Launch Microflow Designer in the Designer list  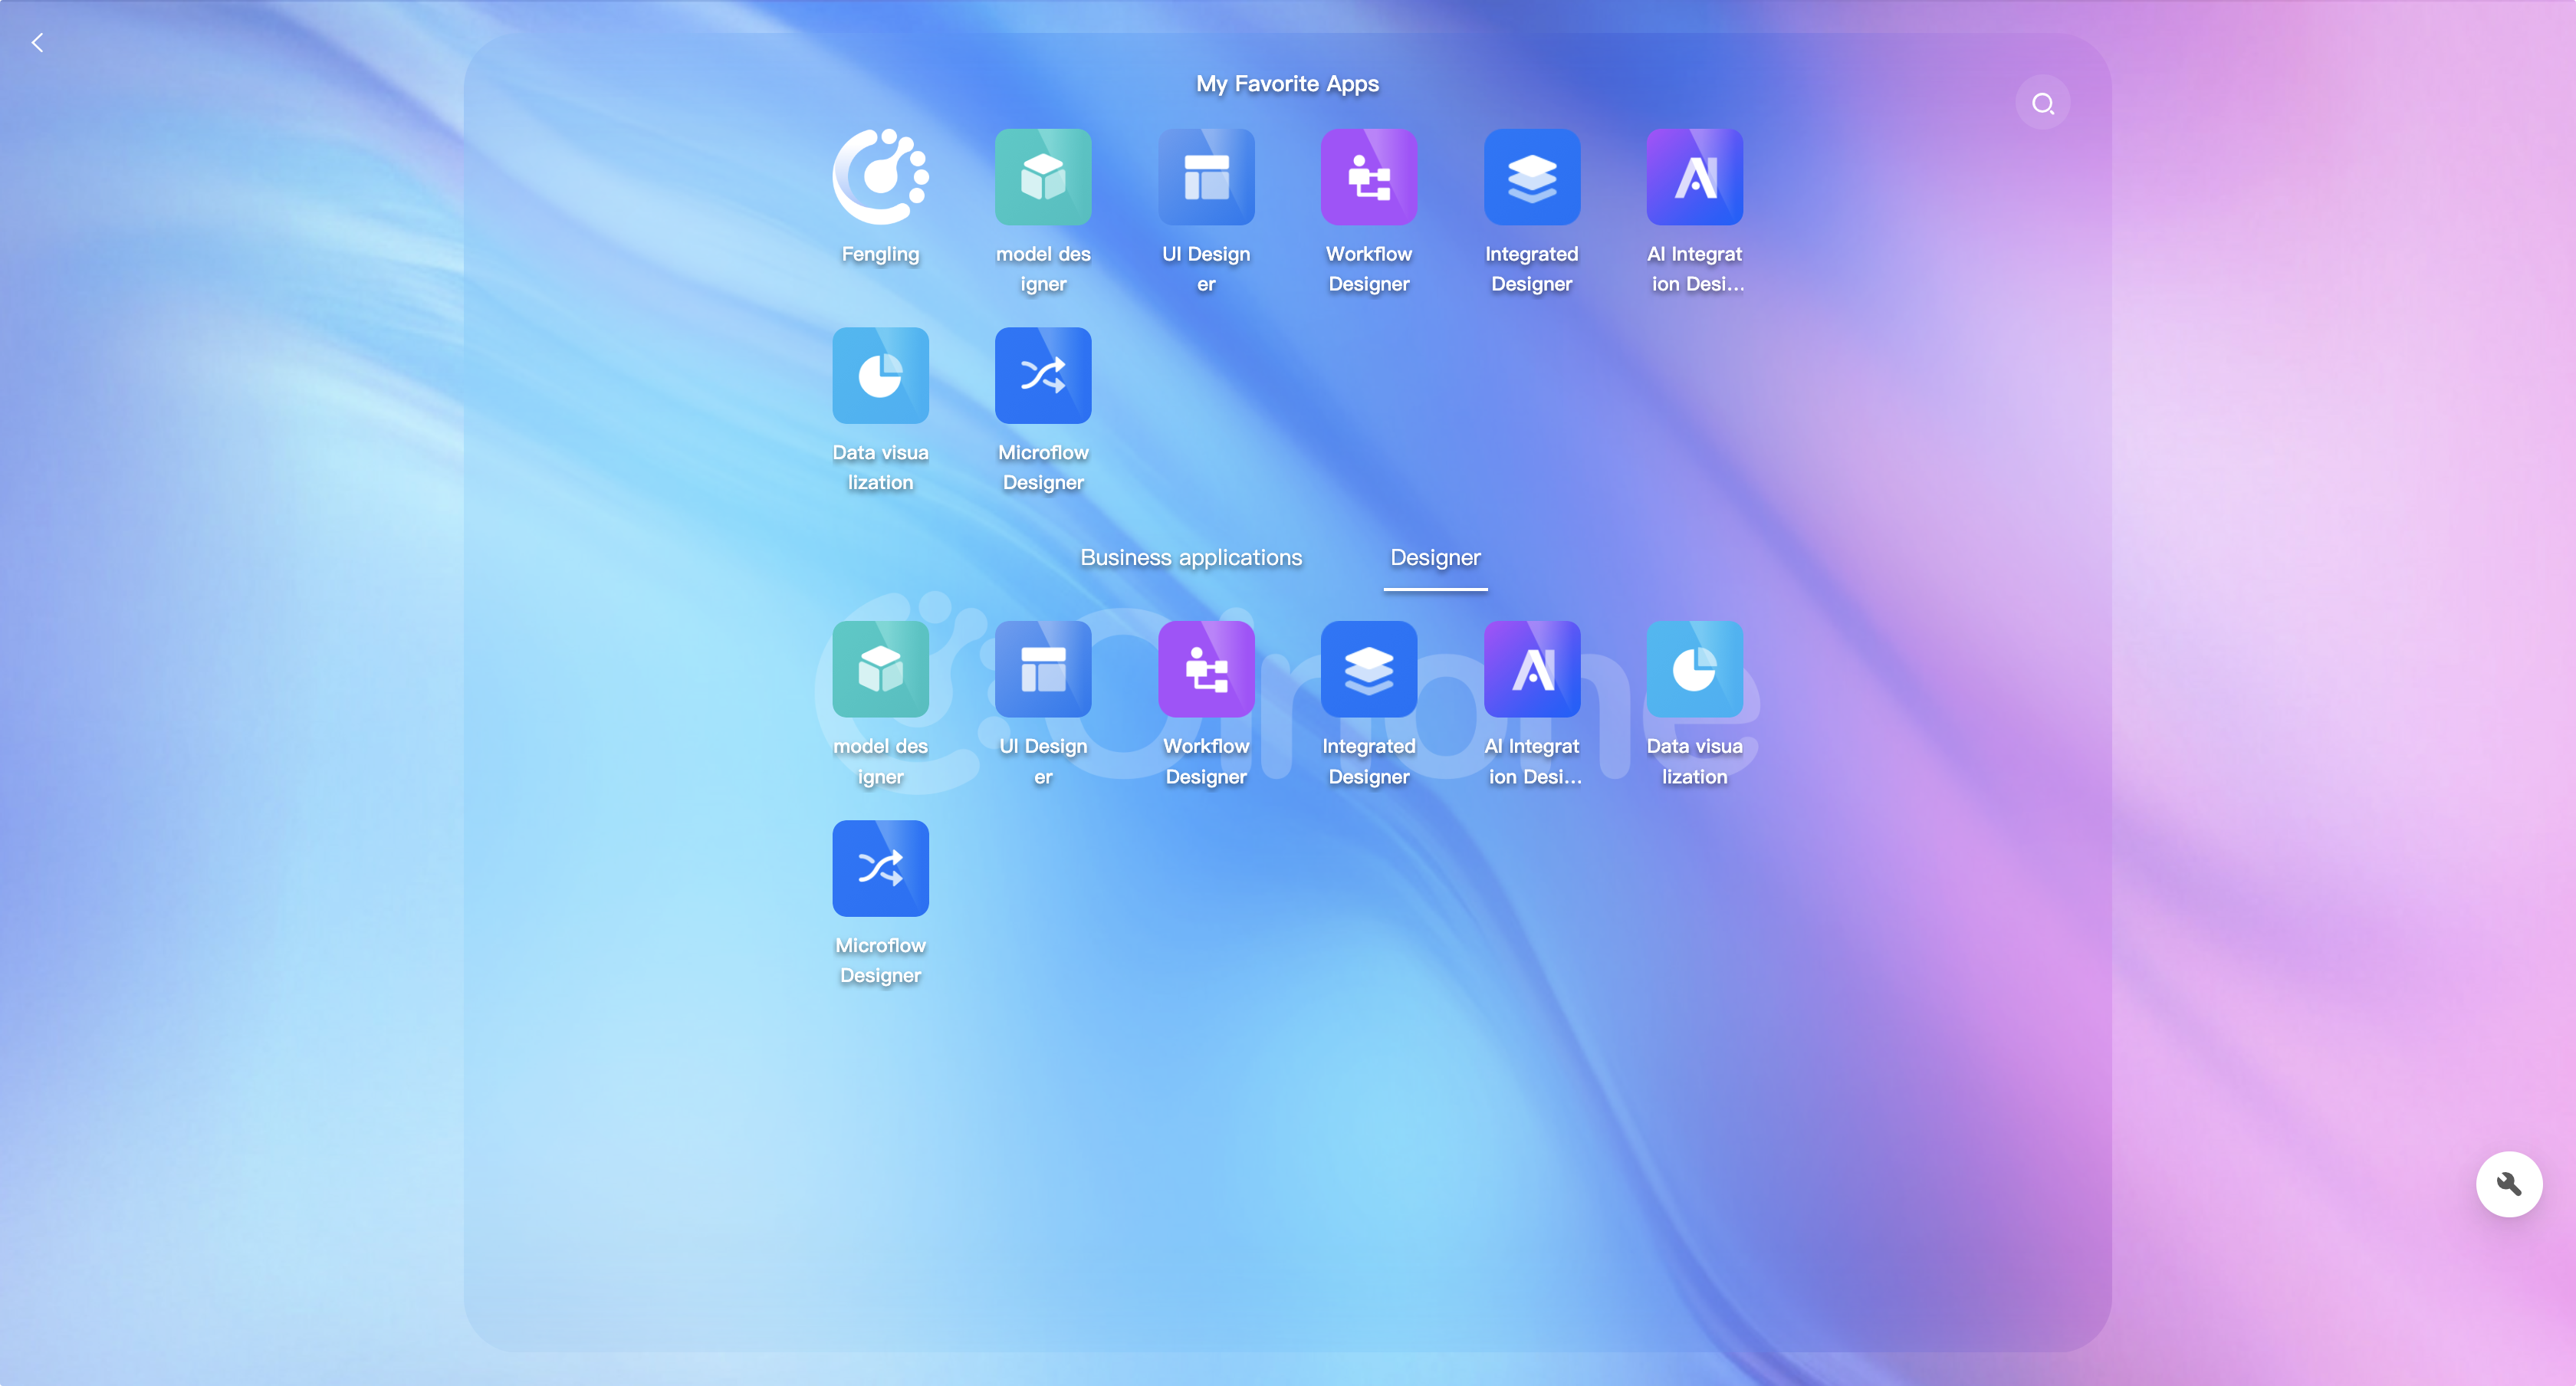coord(880,868)
